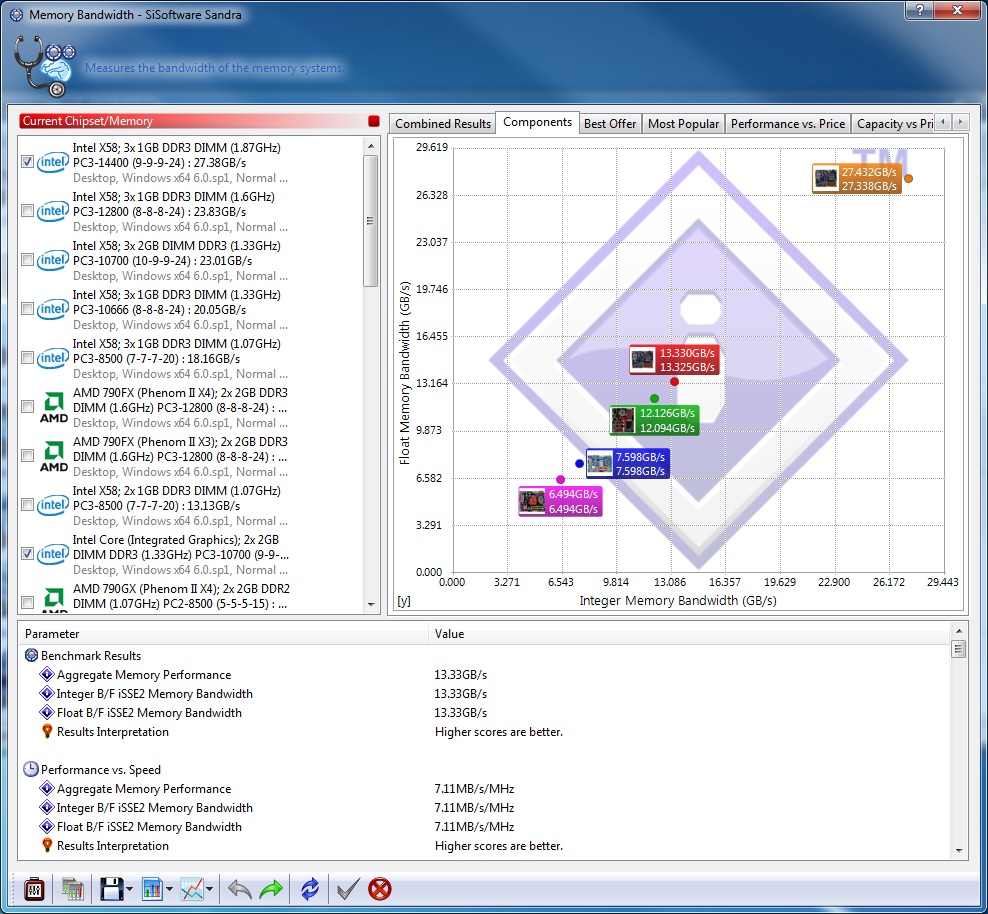Click the AMD logo of Phenom II X4 790FX
The height and width of the screenshot is (914, 988).
tap(54, 408)
